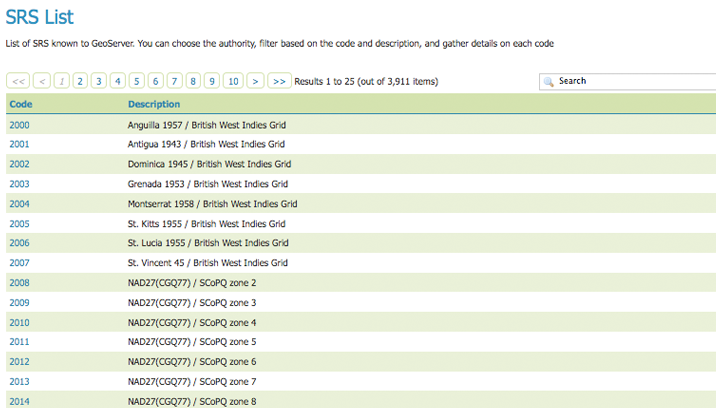Open SRS code 2000 details
Image resolution: width=716 pixels, height=408 pixels.
(x=19, y=125)
